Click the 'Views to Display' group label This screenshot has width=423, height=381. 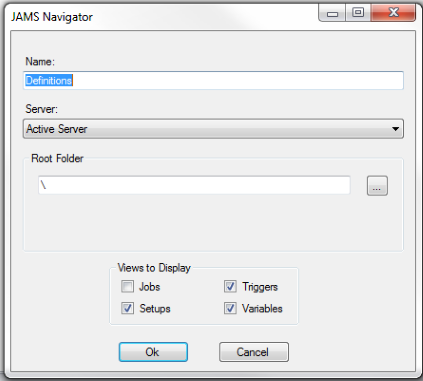[x=154, y=268]
